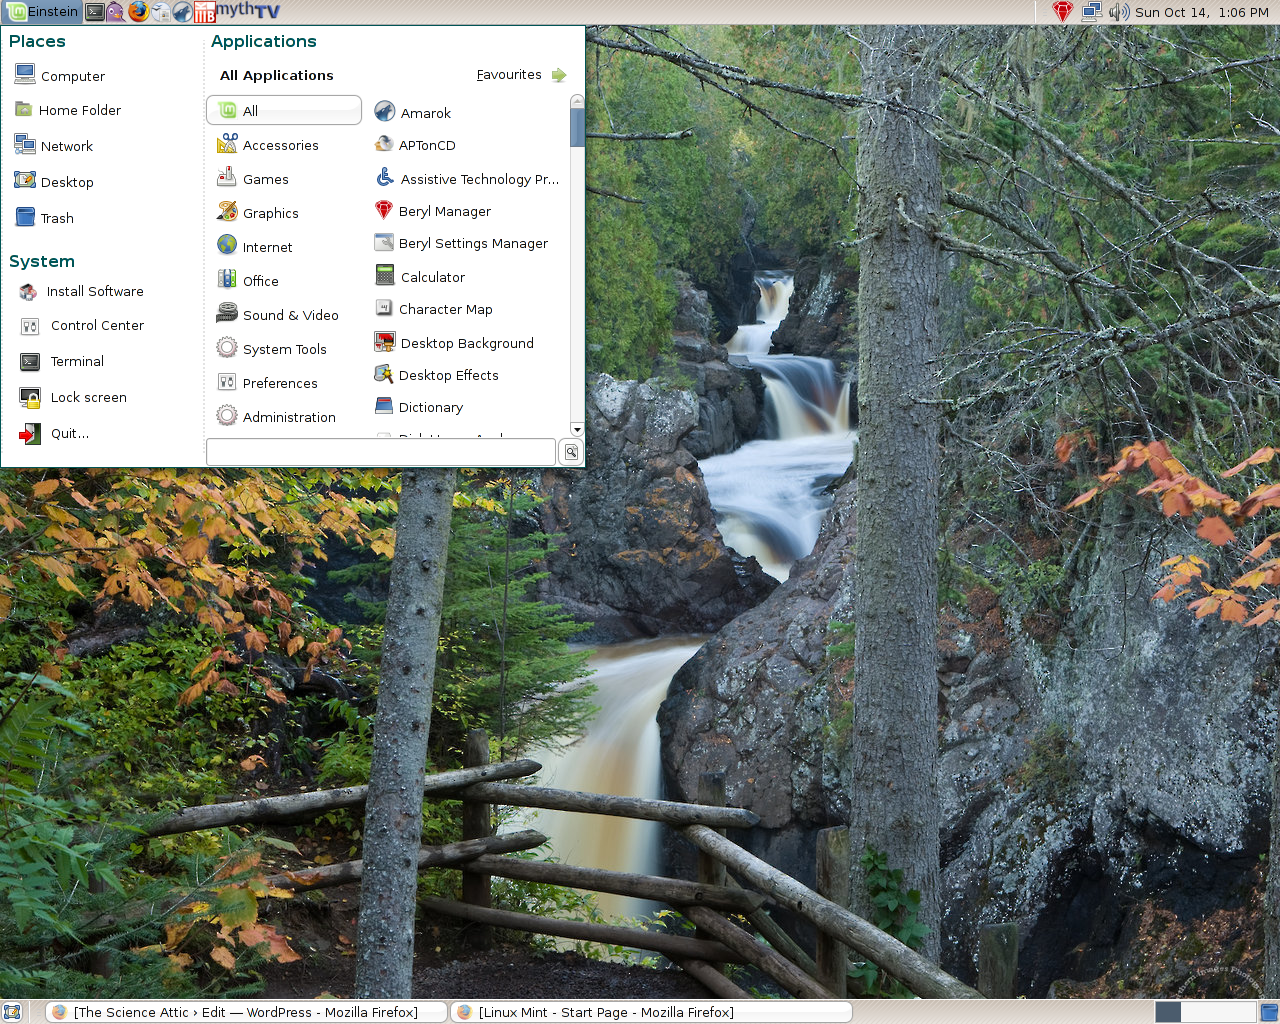Open Amarok launcher in the top panel

(x=182, y=12)
